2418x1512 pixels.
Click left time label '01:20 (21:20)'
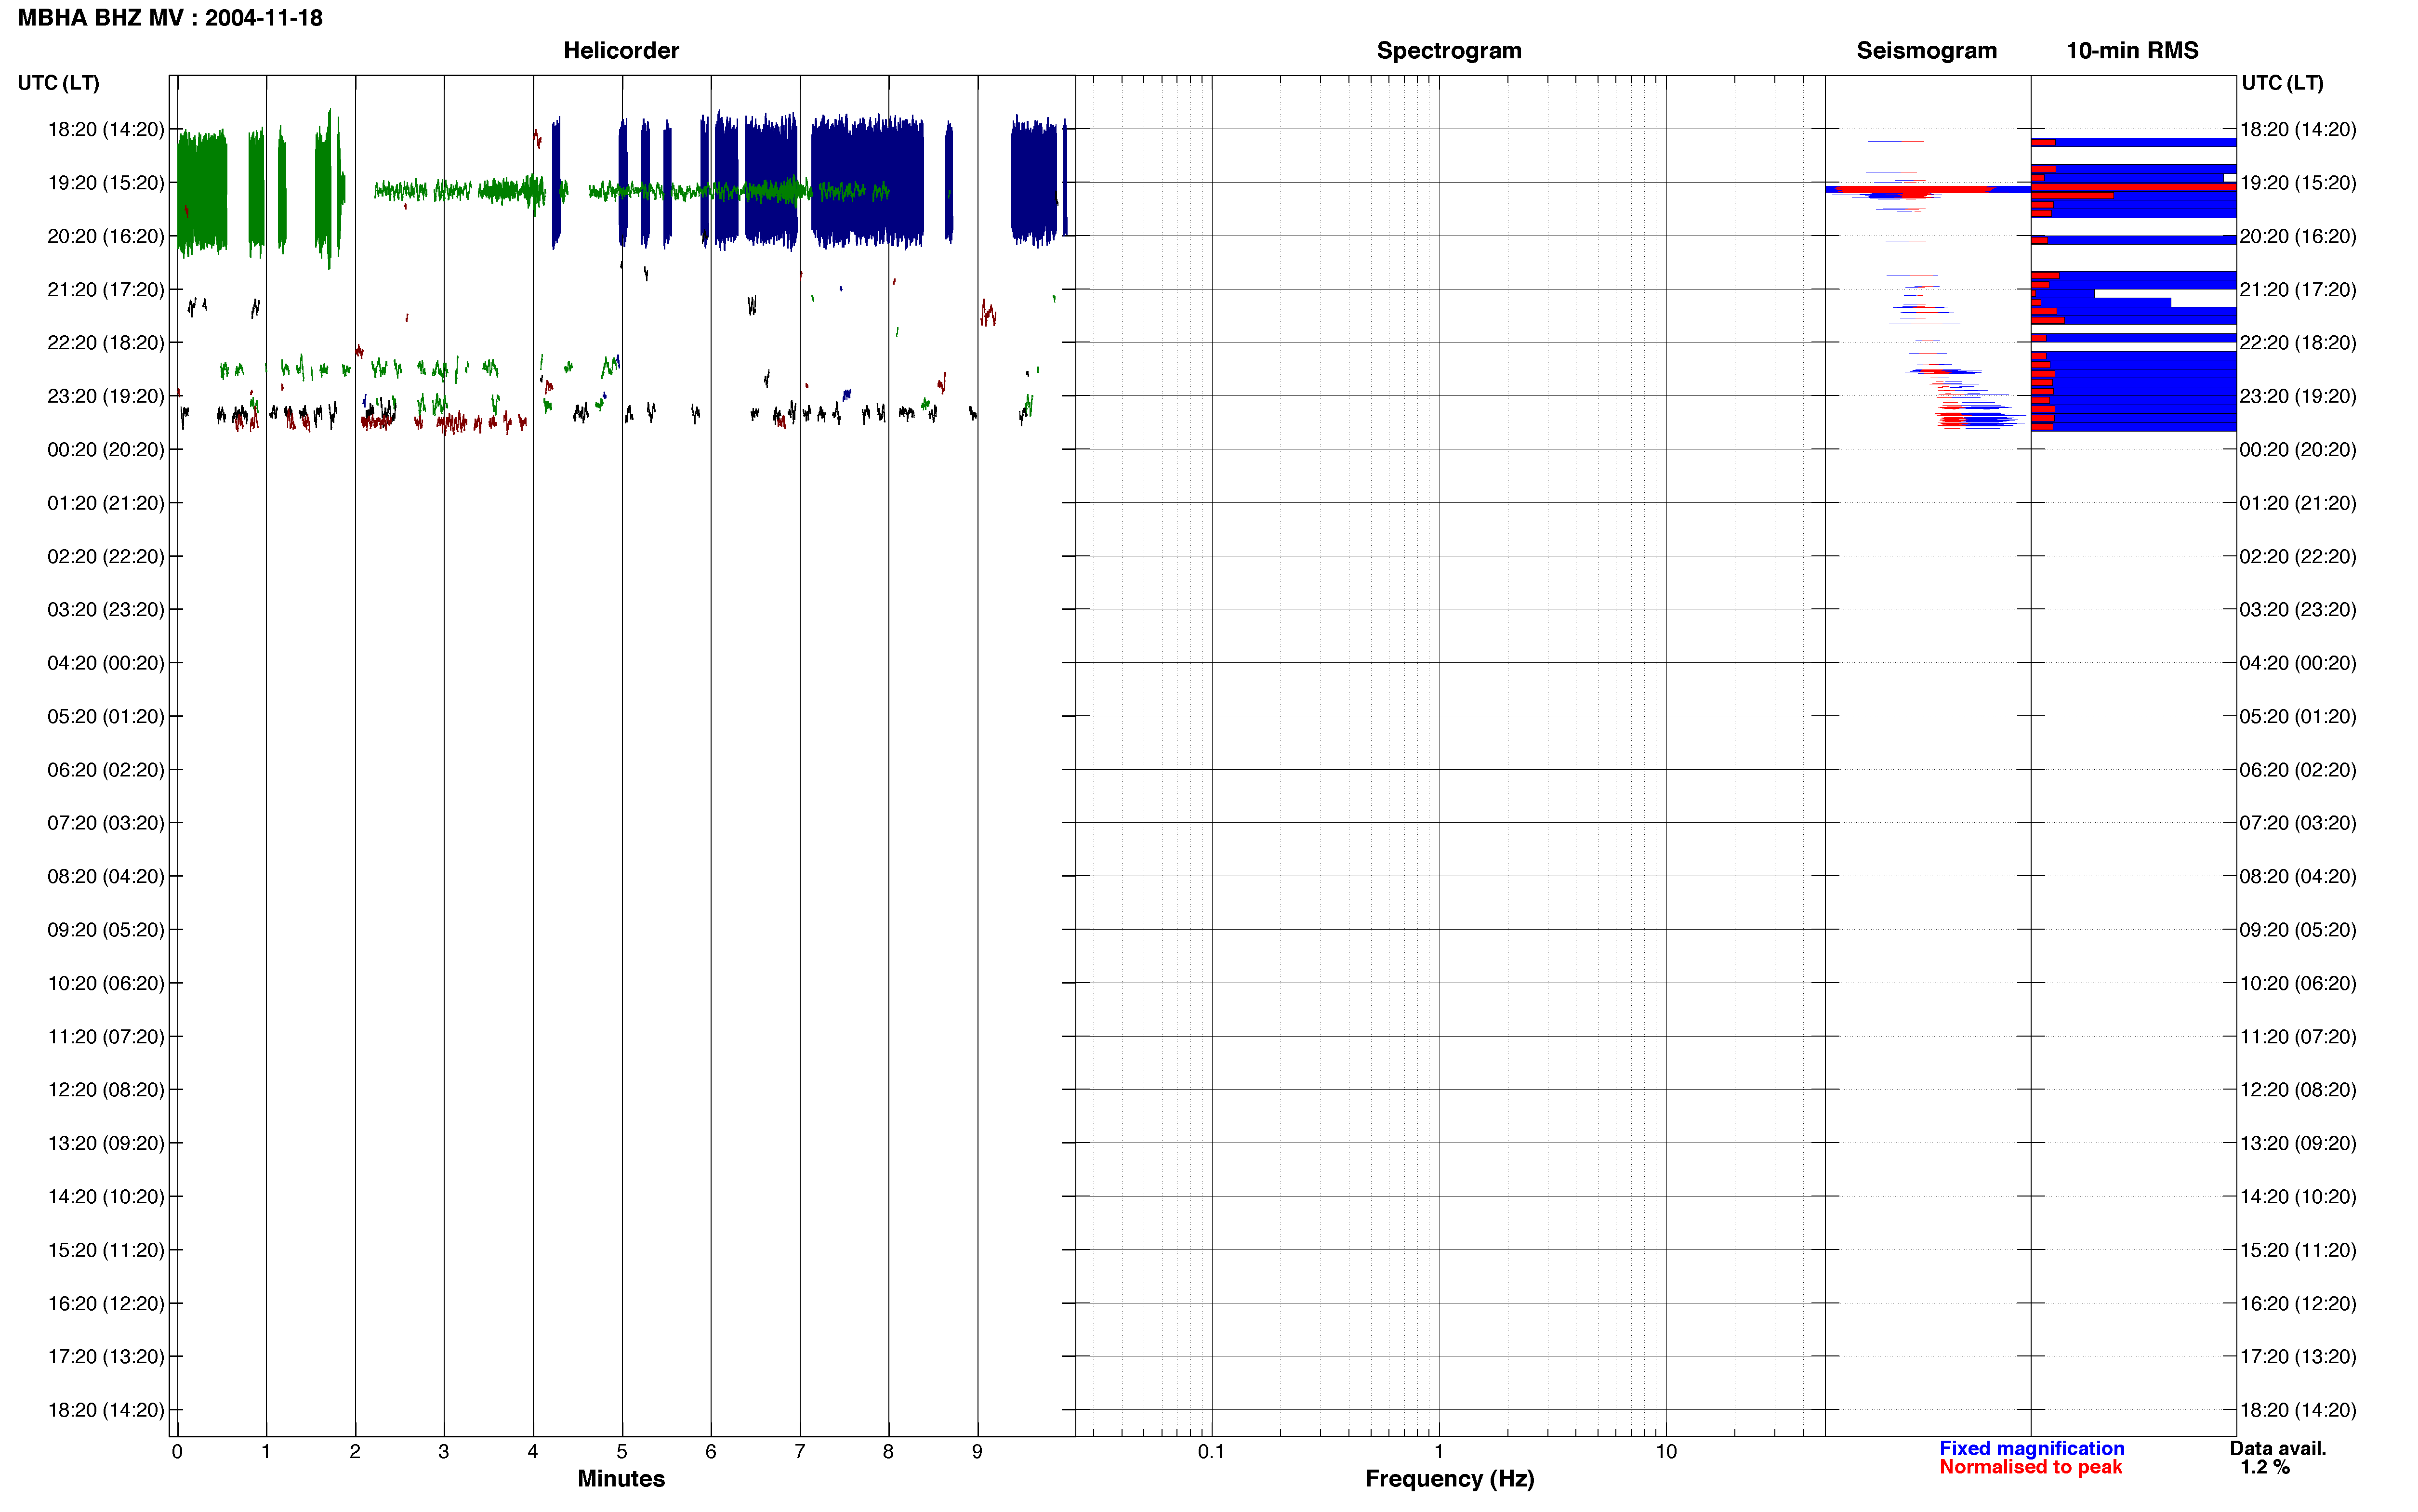point(106,503)
